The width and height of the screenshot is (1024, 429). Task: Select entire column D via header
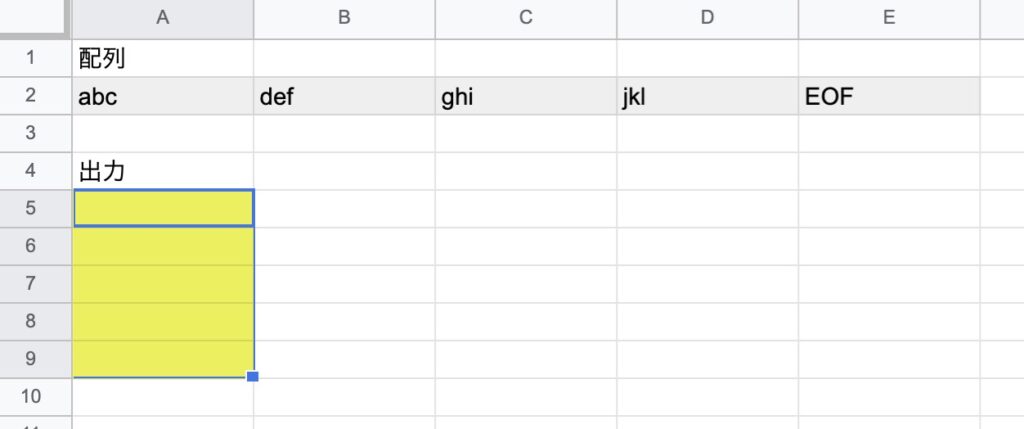click(x=707, y=18)
